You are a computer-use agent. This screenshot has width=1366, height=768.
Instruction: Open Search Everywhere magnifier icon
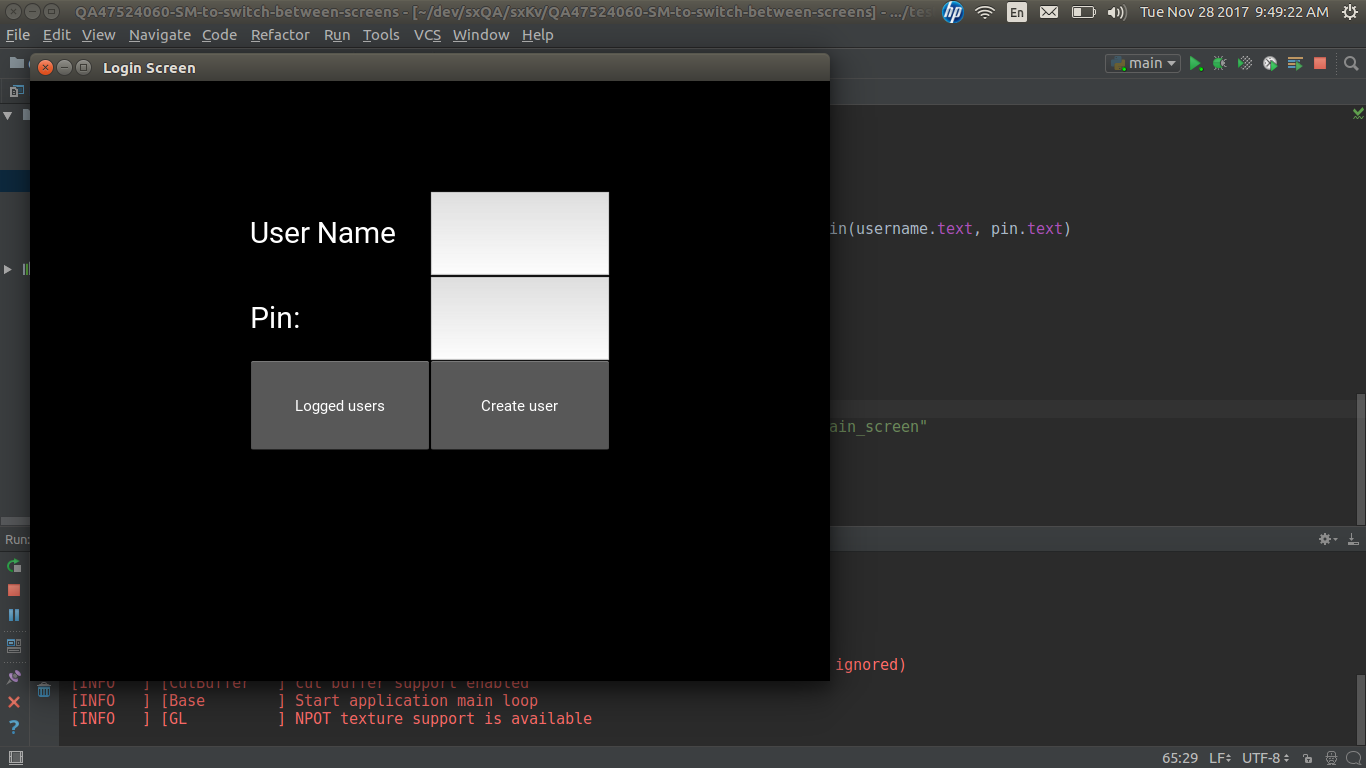1351,63
